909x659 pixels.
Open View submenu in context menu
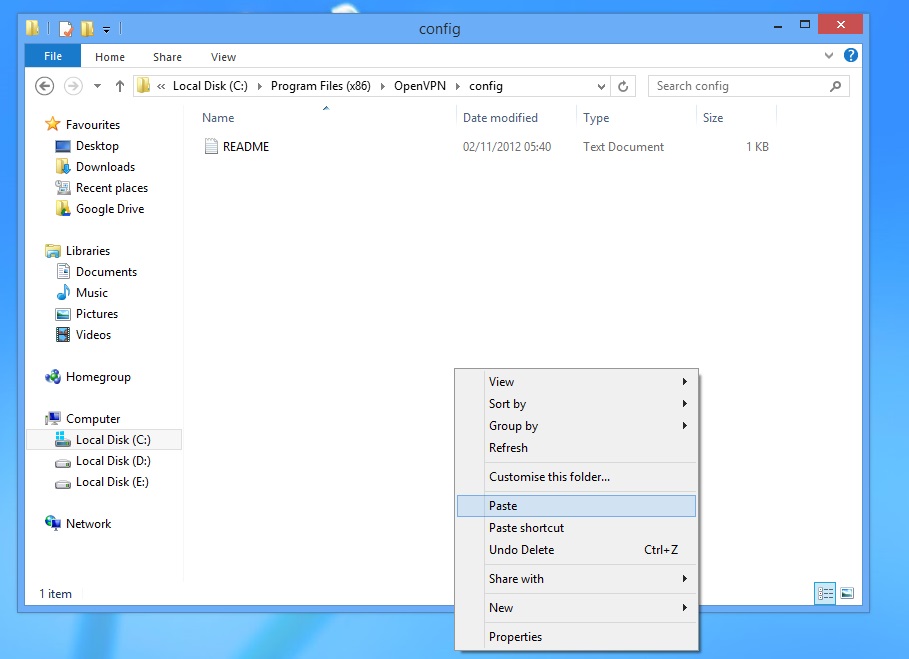pos(576,382)
